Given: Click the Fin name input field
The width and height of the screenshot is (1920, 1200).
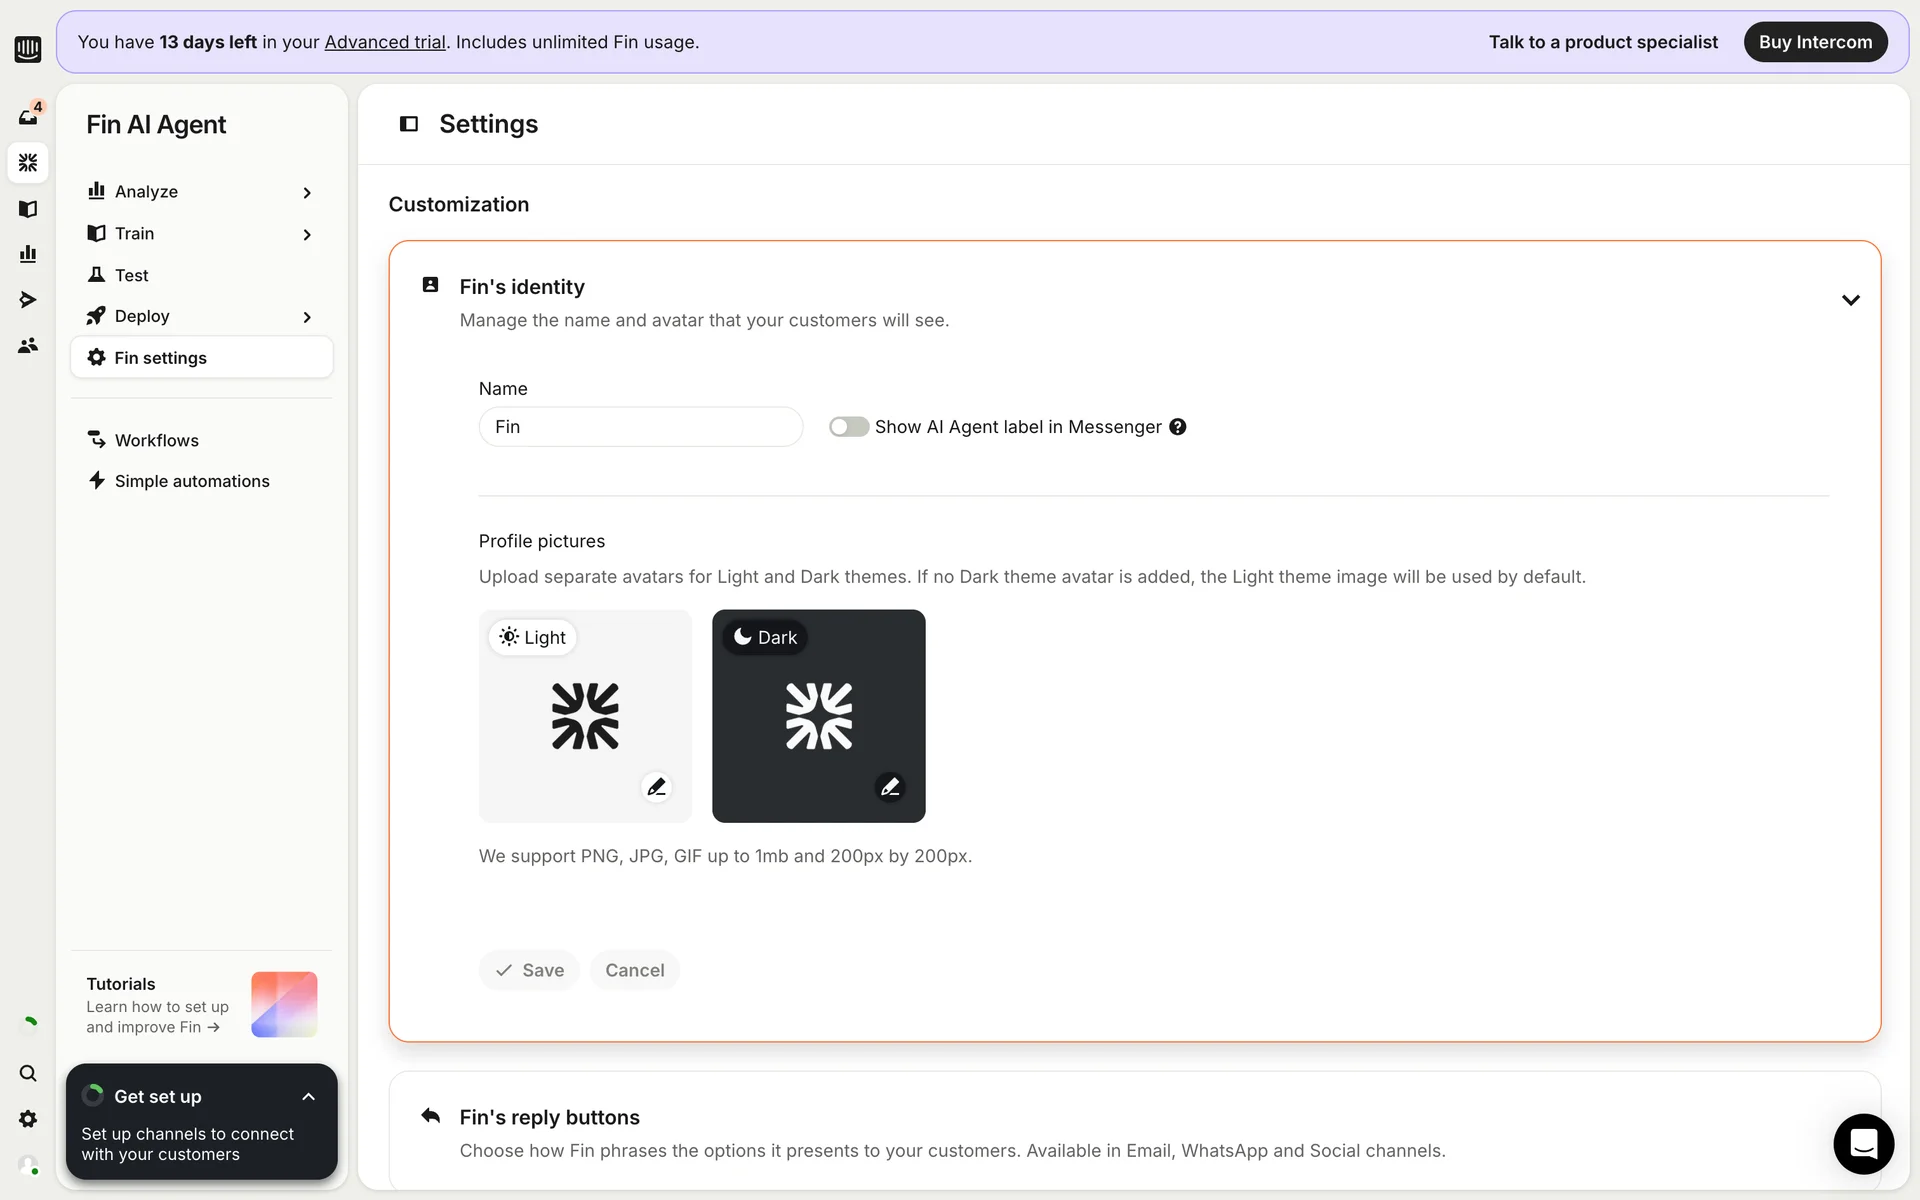Looking at the screenshot, I should 640,427.
